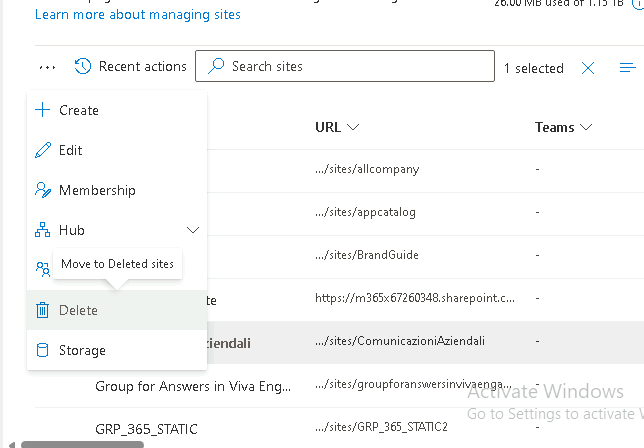Sort by the URL column header
644x448 pixels.
pyautogui.click(x=337, y=127)
